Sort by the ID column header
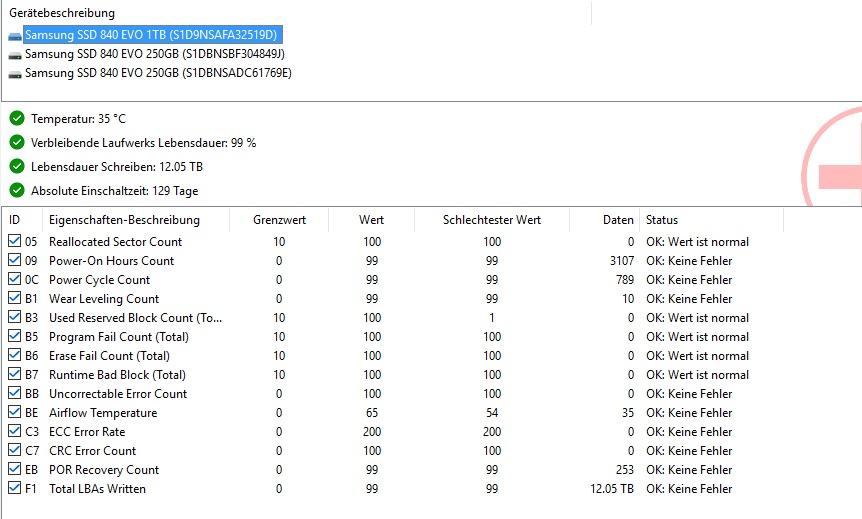 [x=23, y=220]
